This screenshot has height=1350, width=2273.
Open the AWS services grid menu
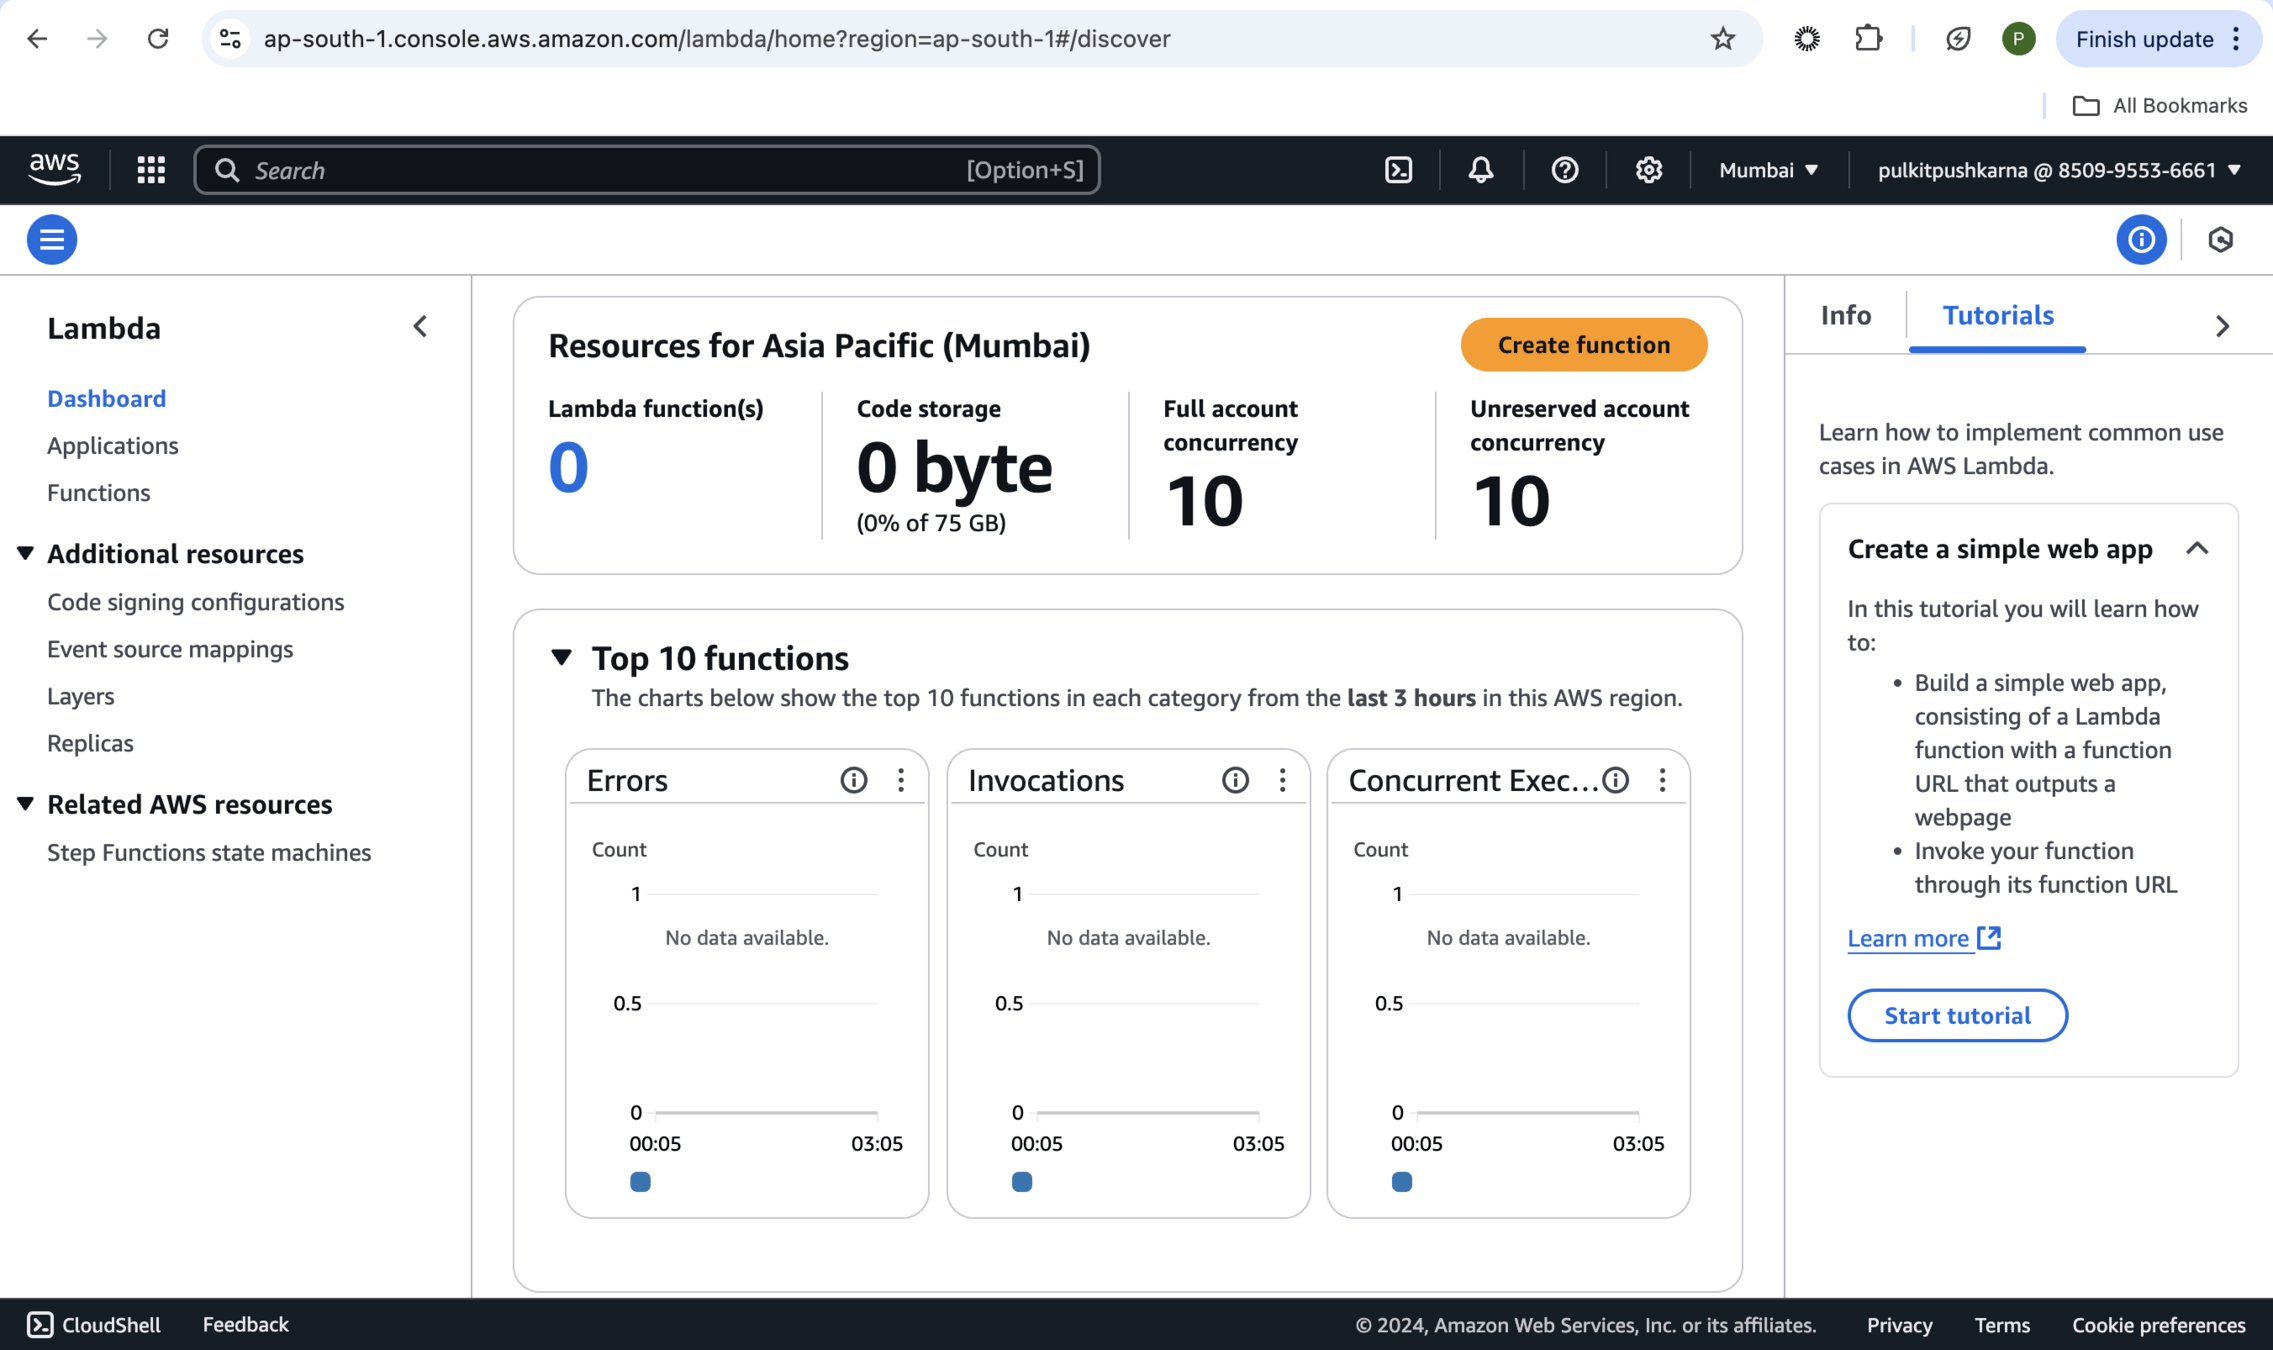point(151,170)
